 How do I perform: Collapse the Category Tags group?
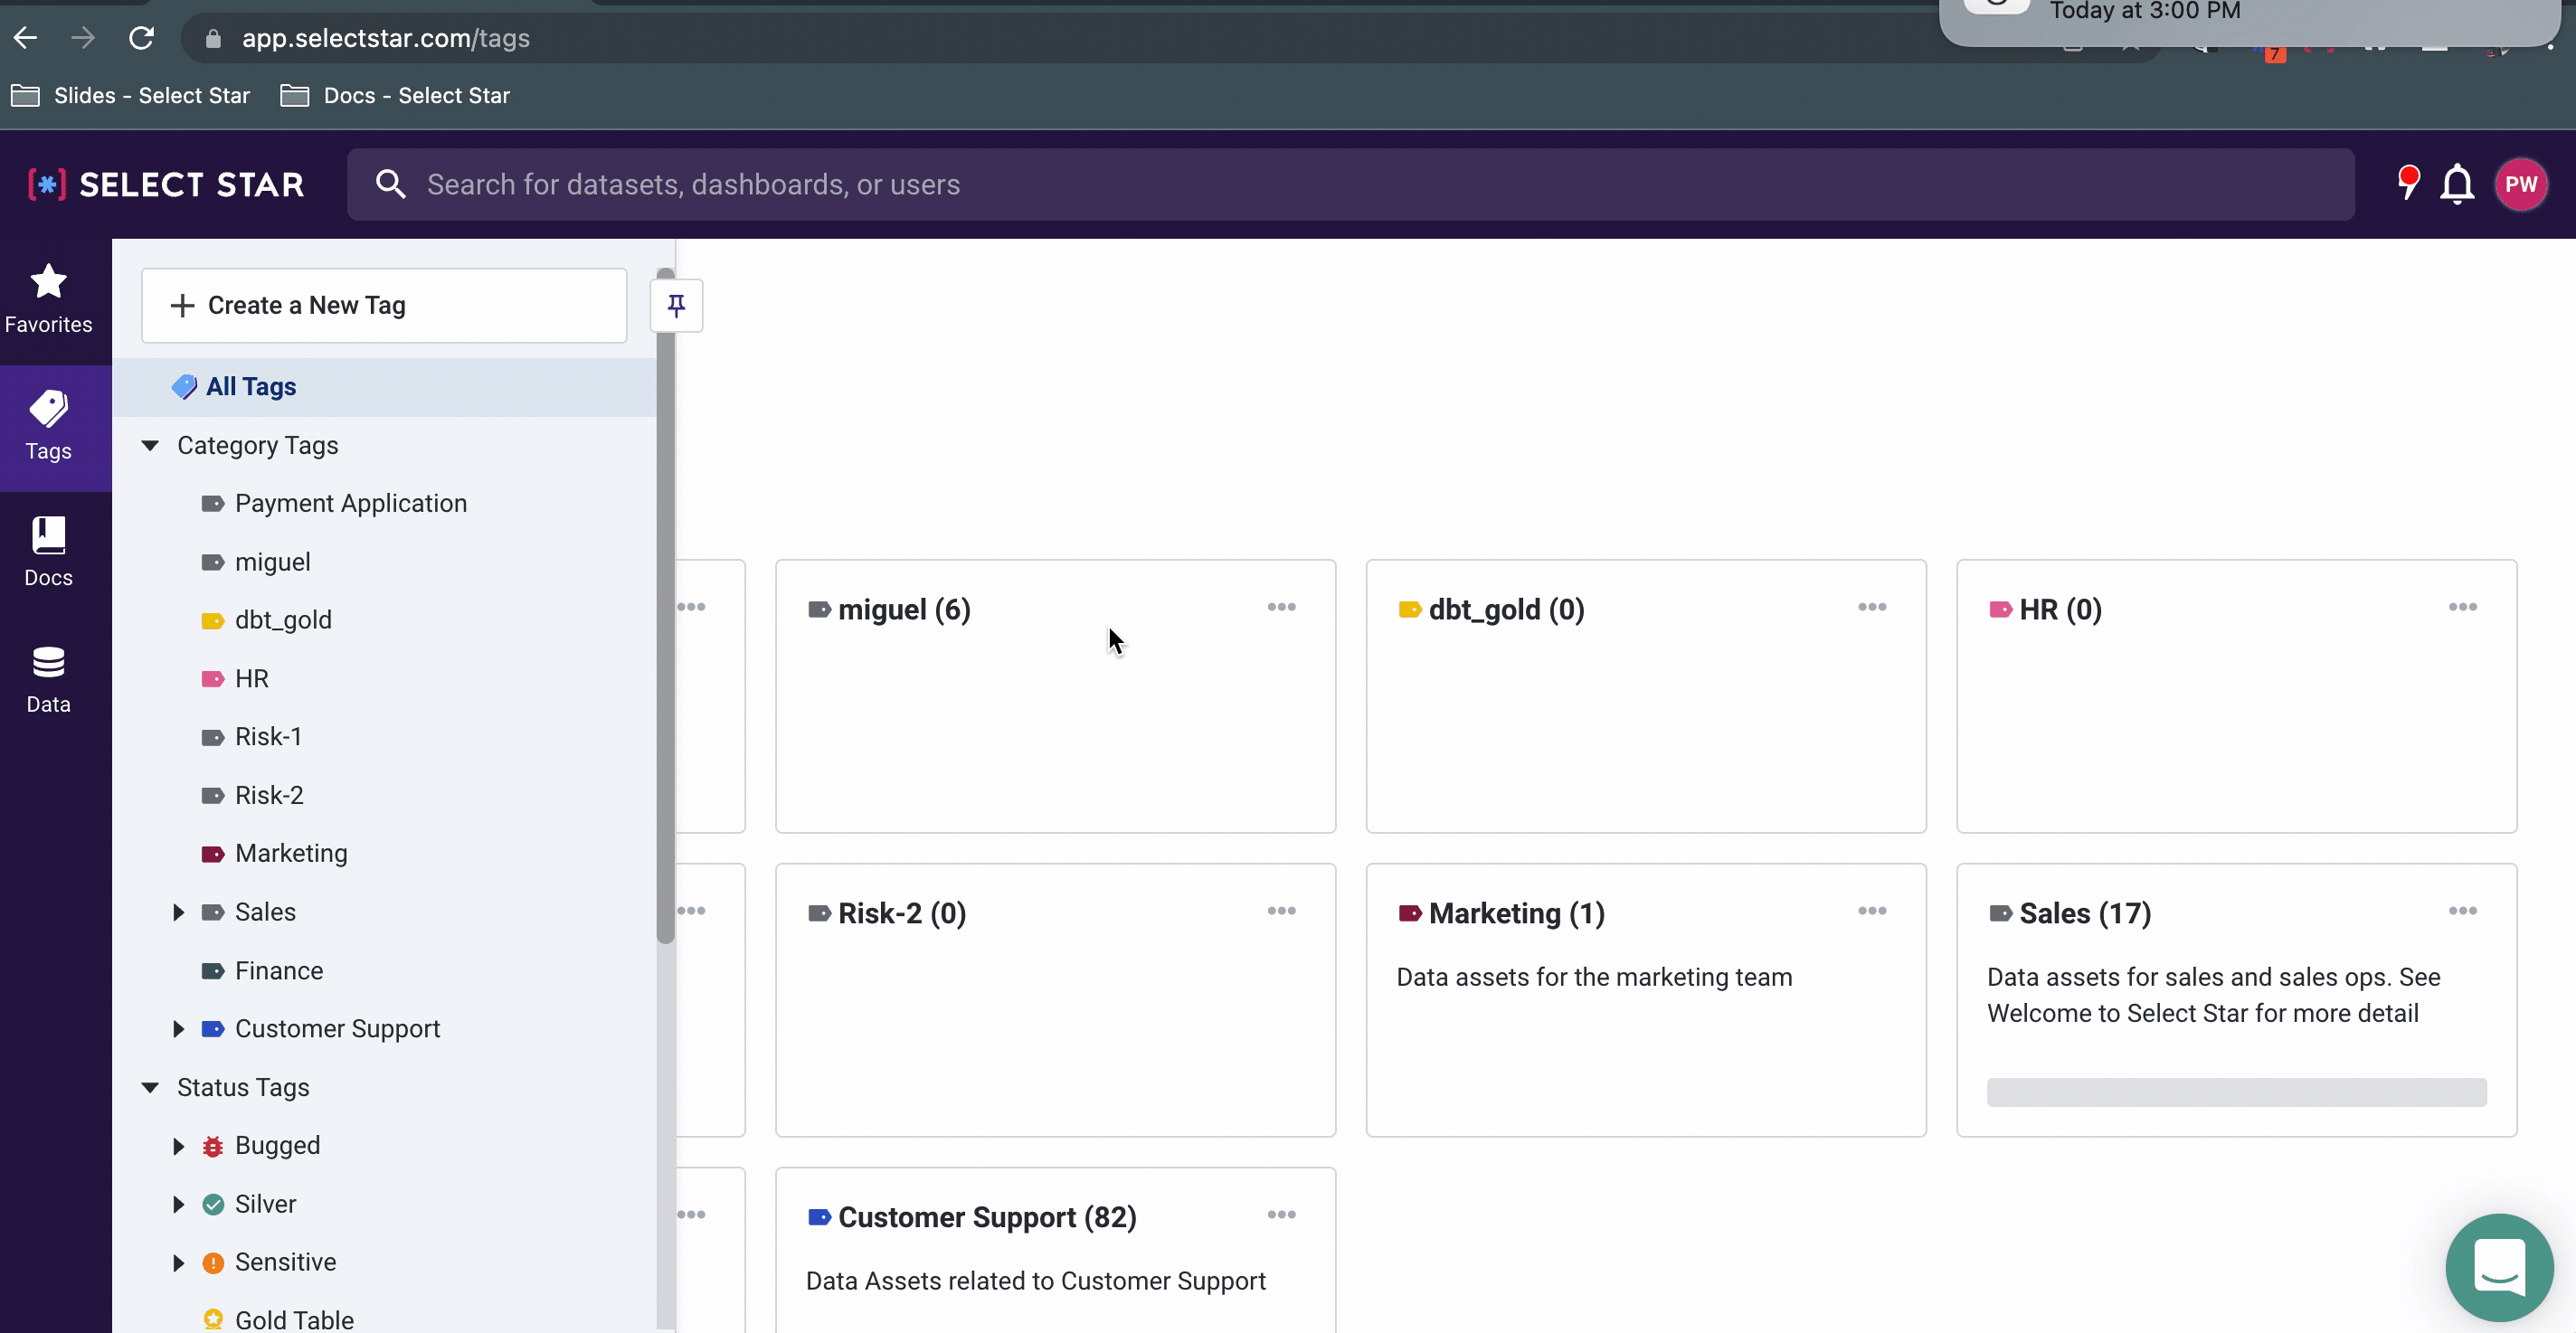click(151, 445)
